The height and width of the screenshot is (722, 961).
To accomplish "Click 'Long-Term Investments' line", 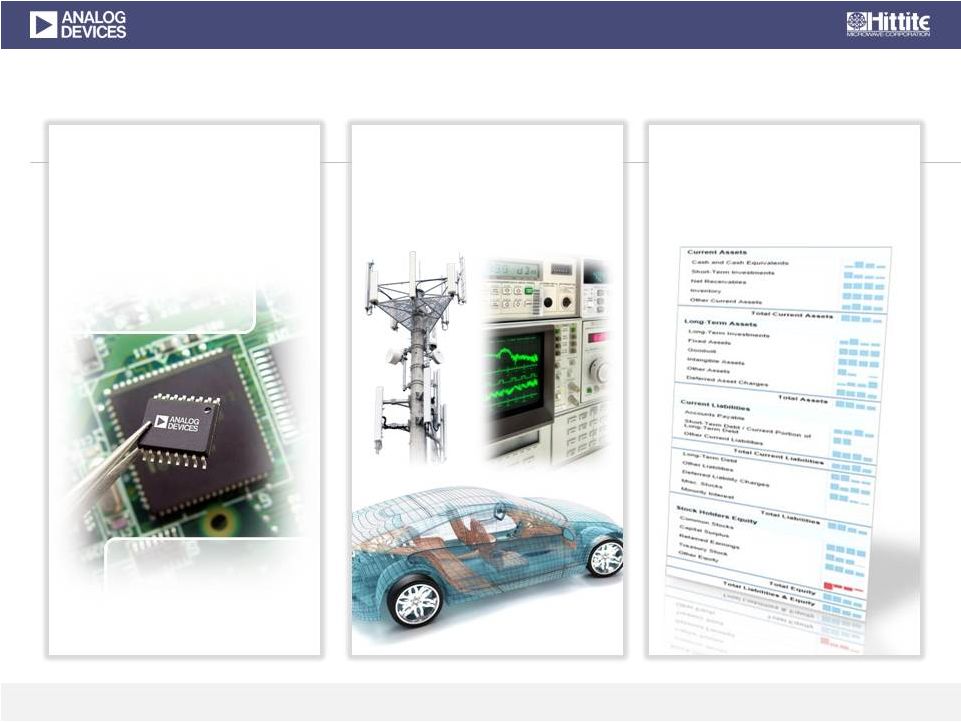I will tap(729, 334).
